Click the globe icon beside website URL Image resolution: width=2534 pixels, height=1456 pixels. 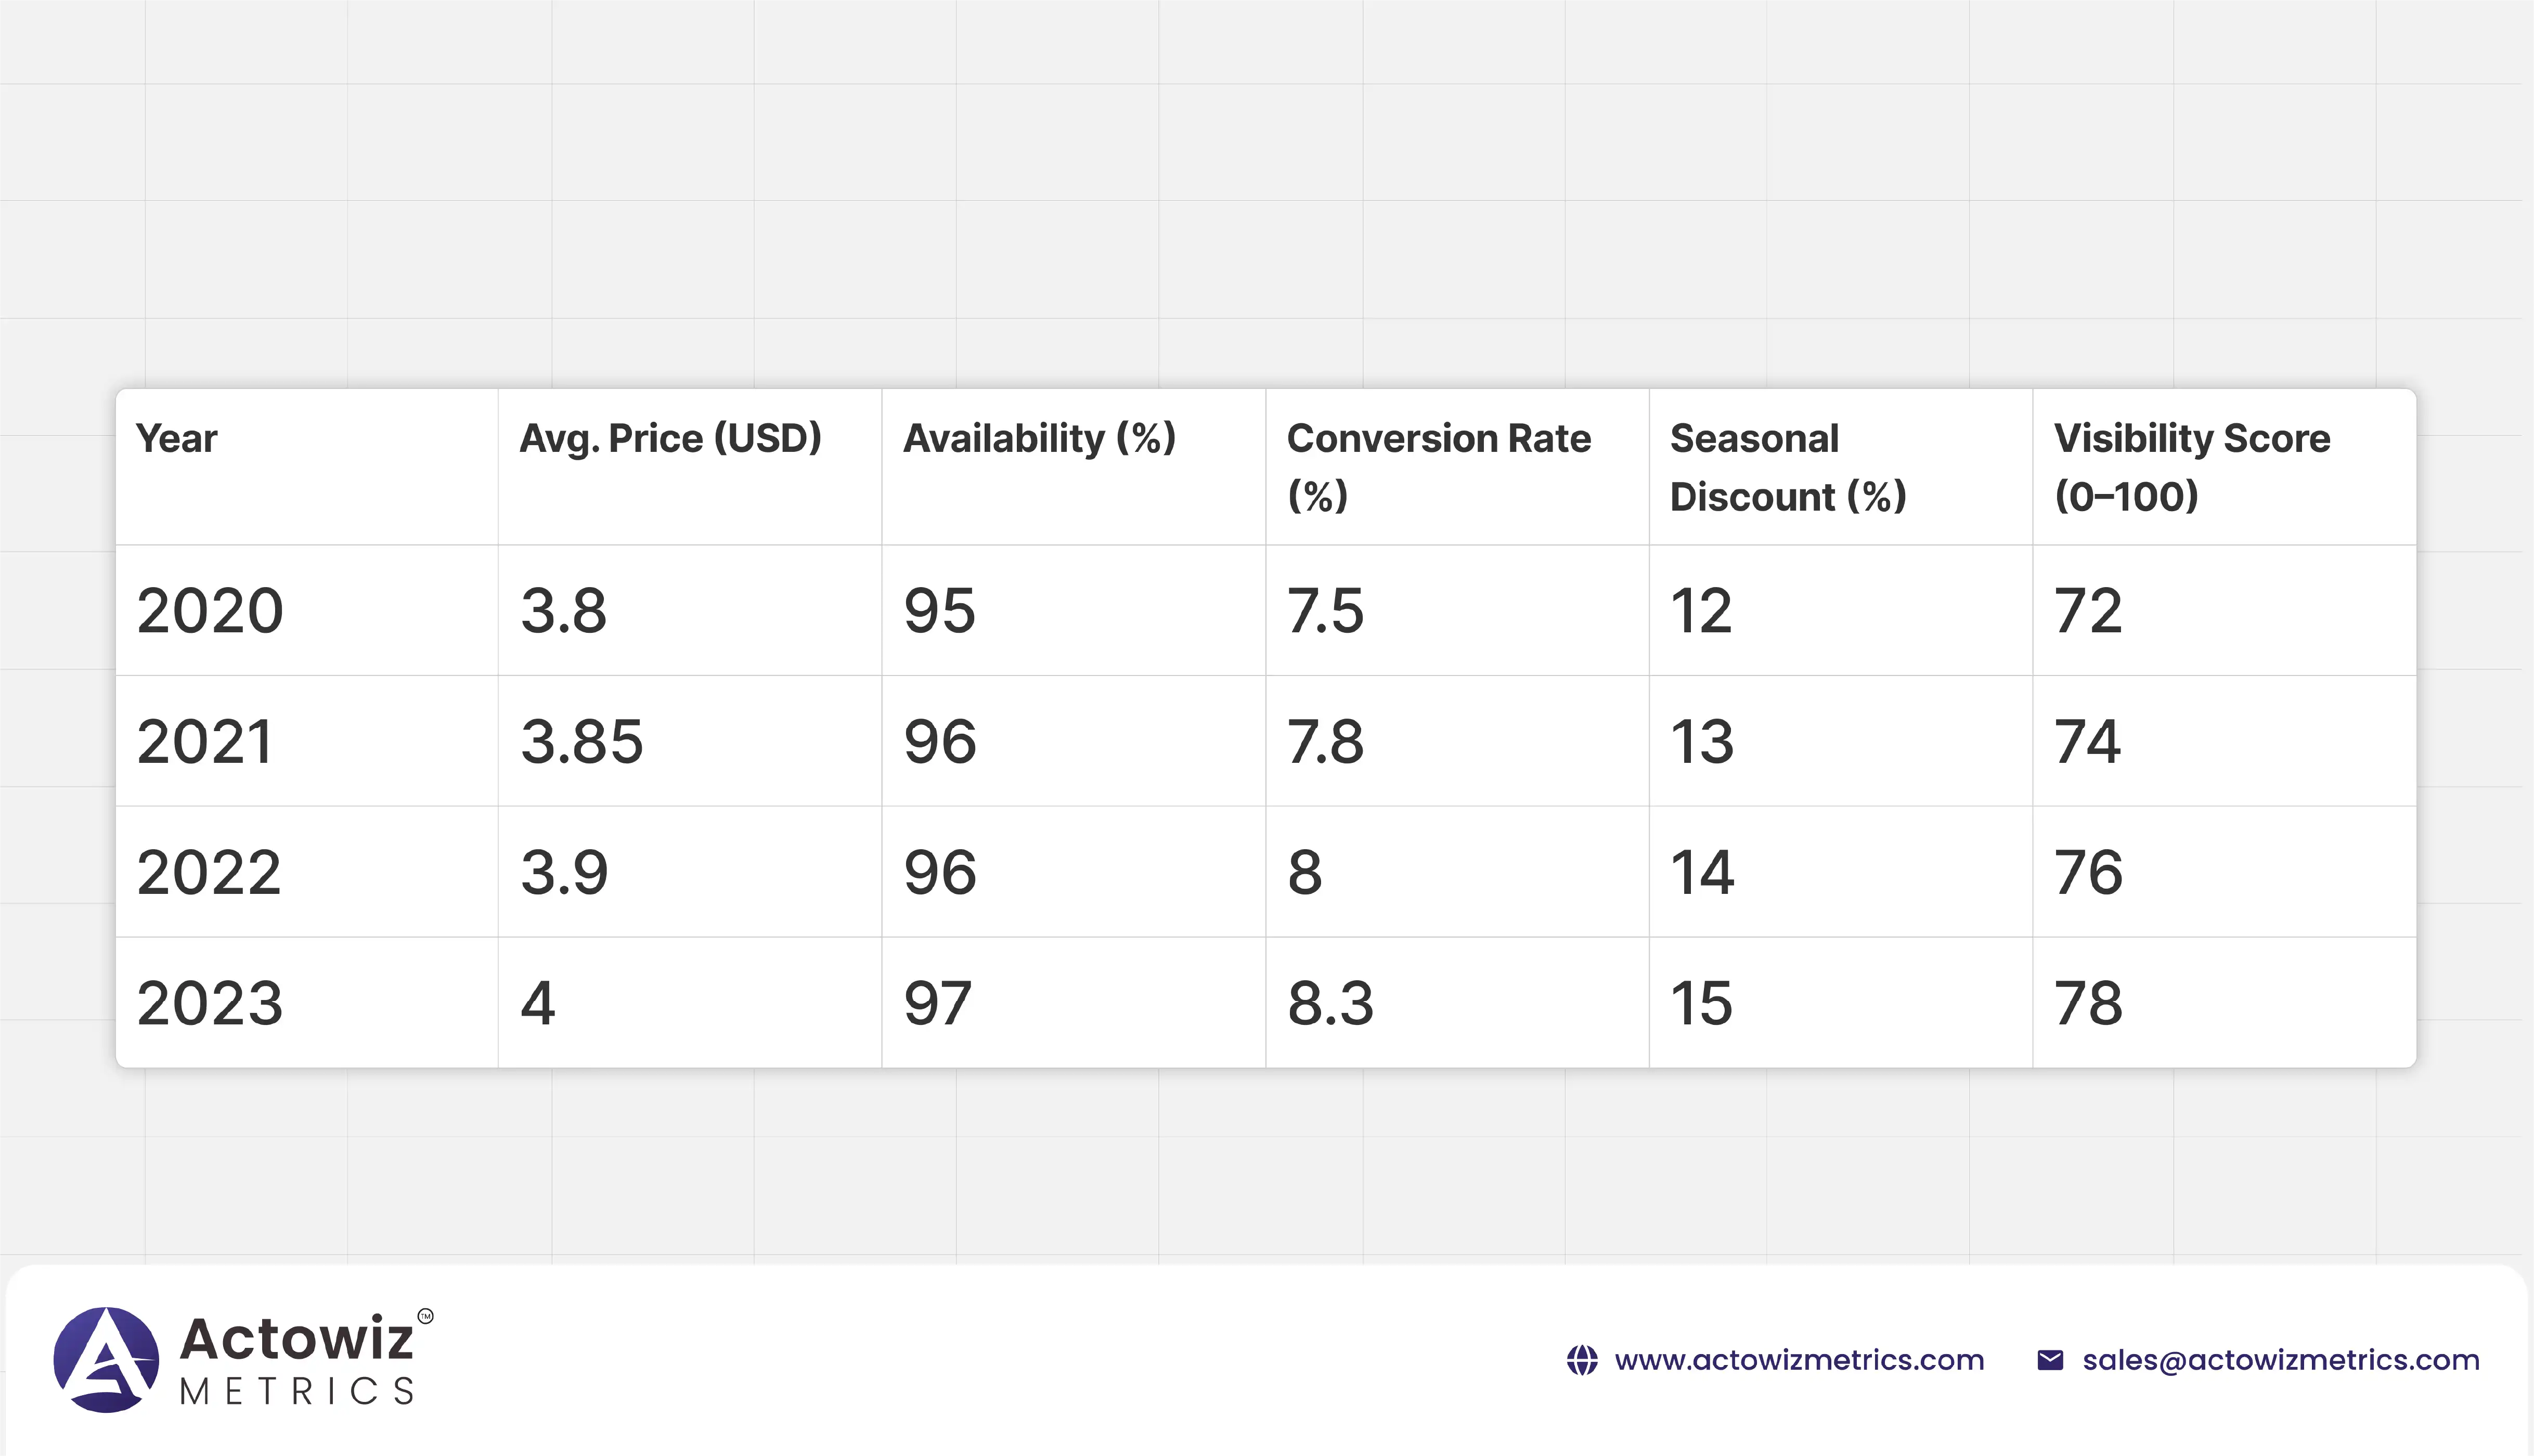1582,1360
